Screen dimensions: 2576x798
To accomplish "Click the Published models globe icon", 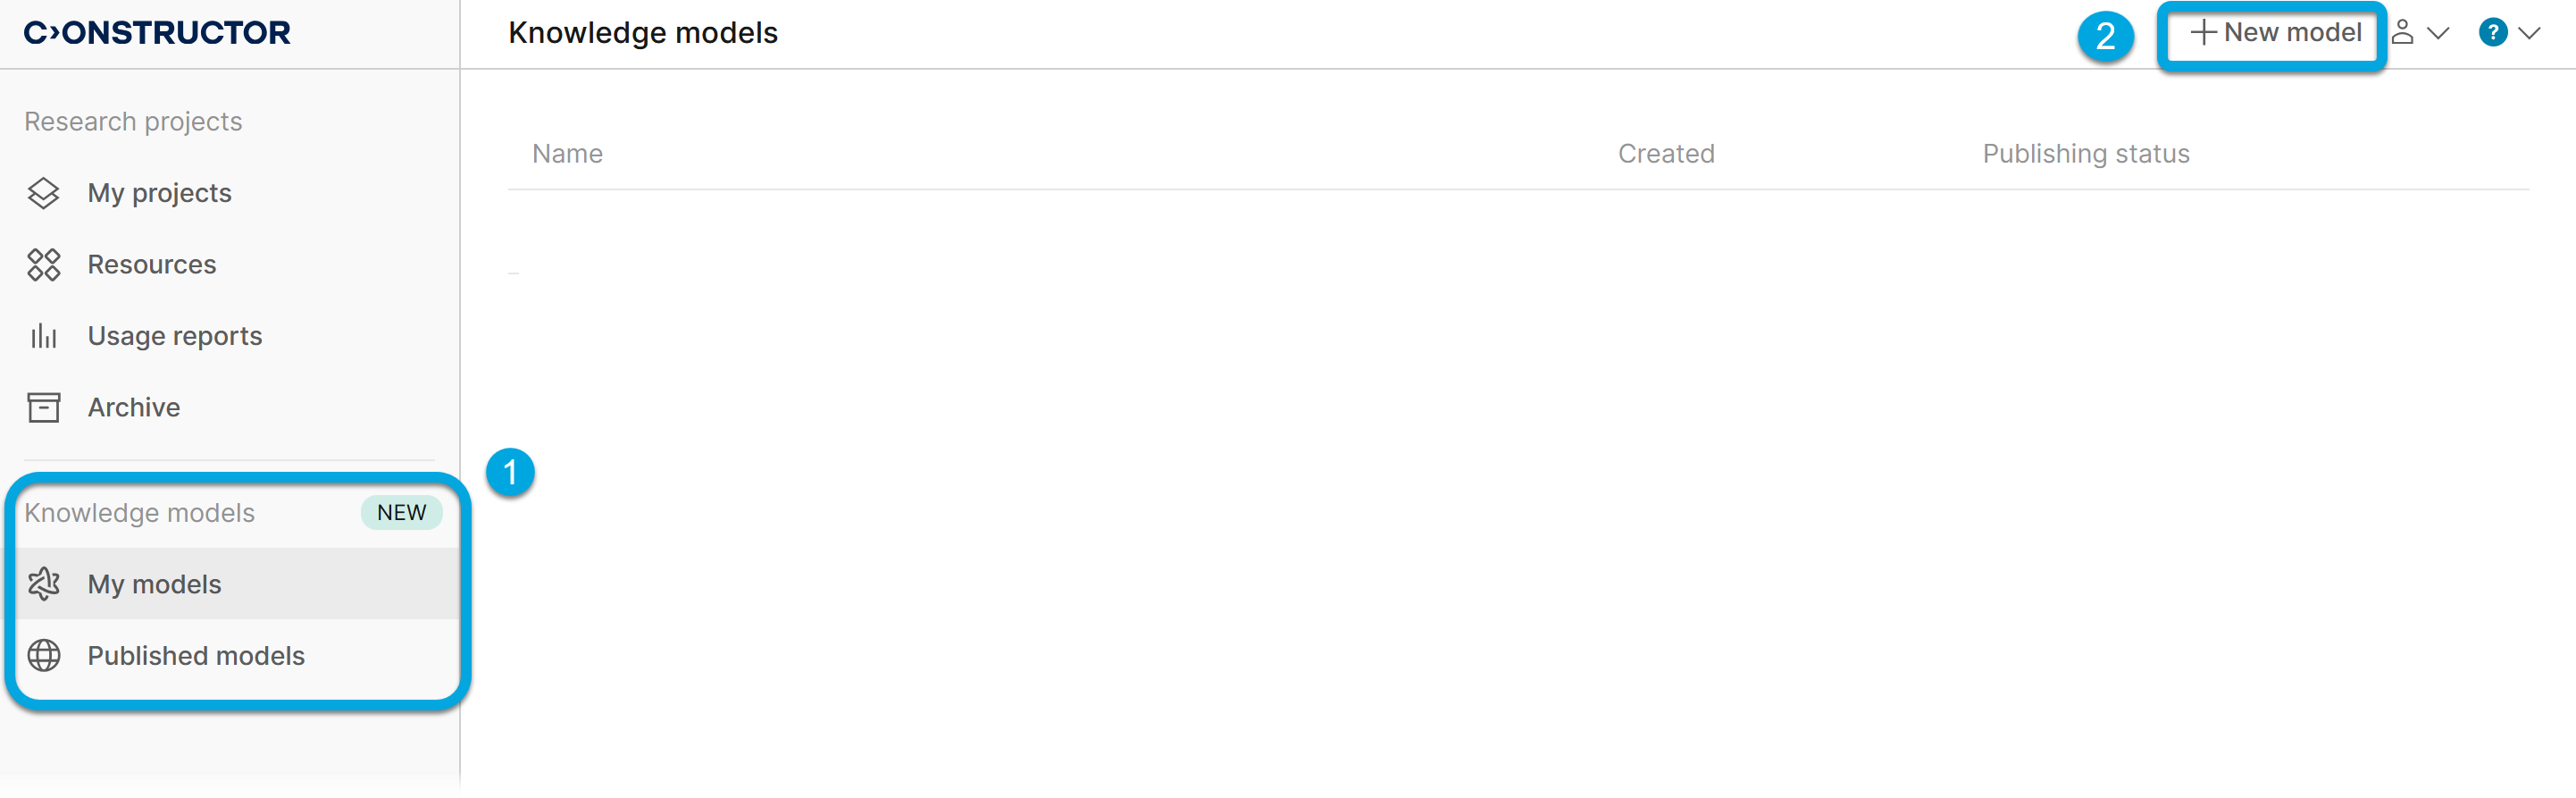I will tap(44, 656).
